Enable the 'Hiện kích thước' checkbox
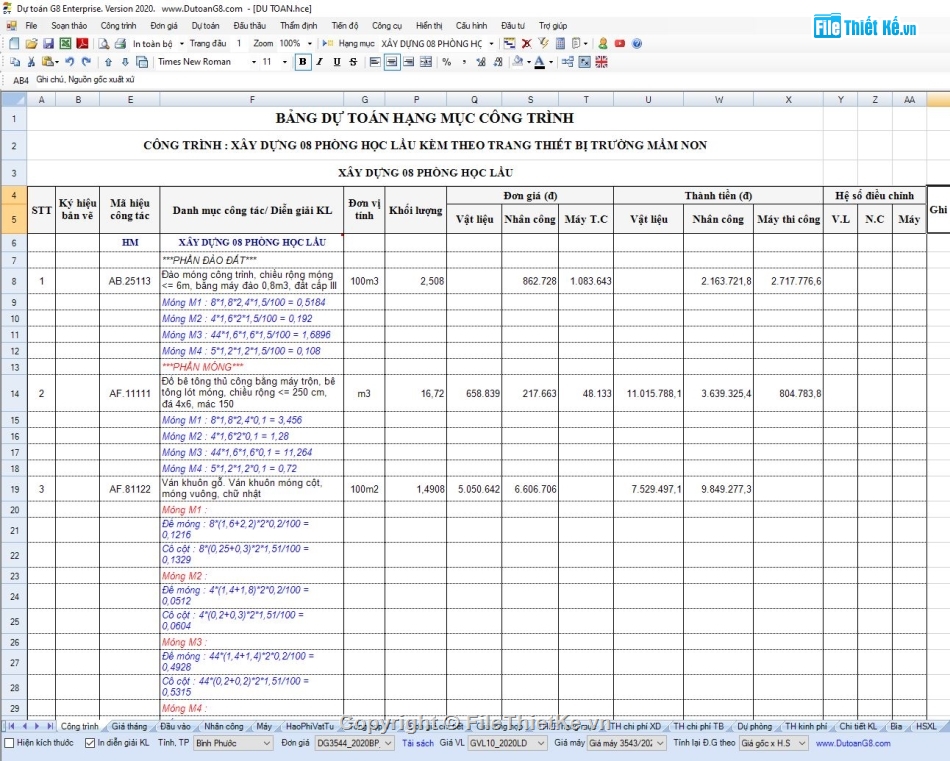Screen dimensions: 950x761 (x=9, y=743)
